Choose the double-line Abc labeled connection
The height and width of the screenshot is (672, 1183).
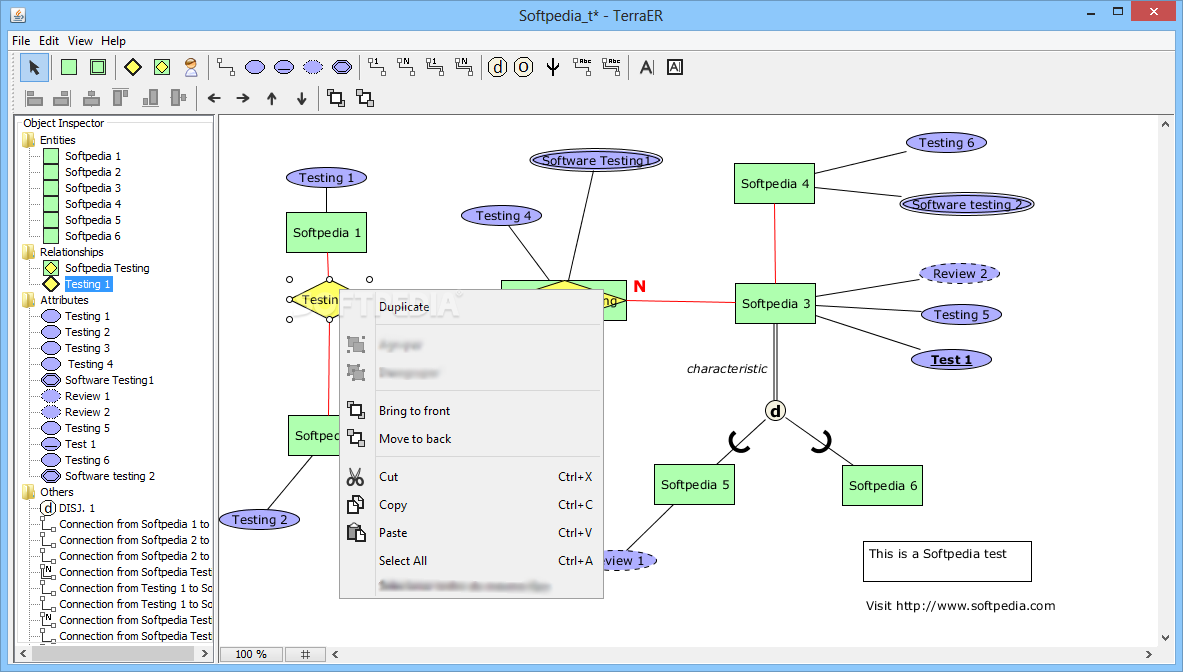pyautogui.click(x=611, y=67)
